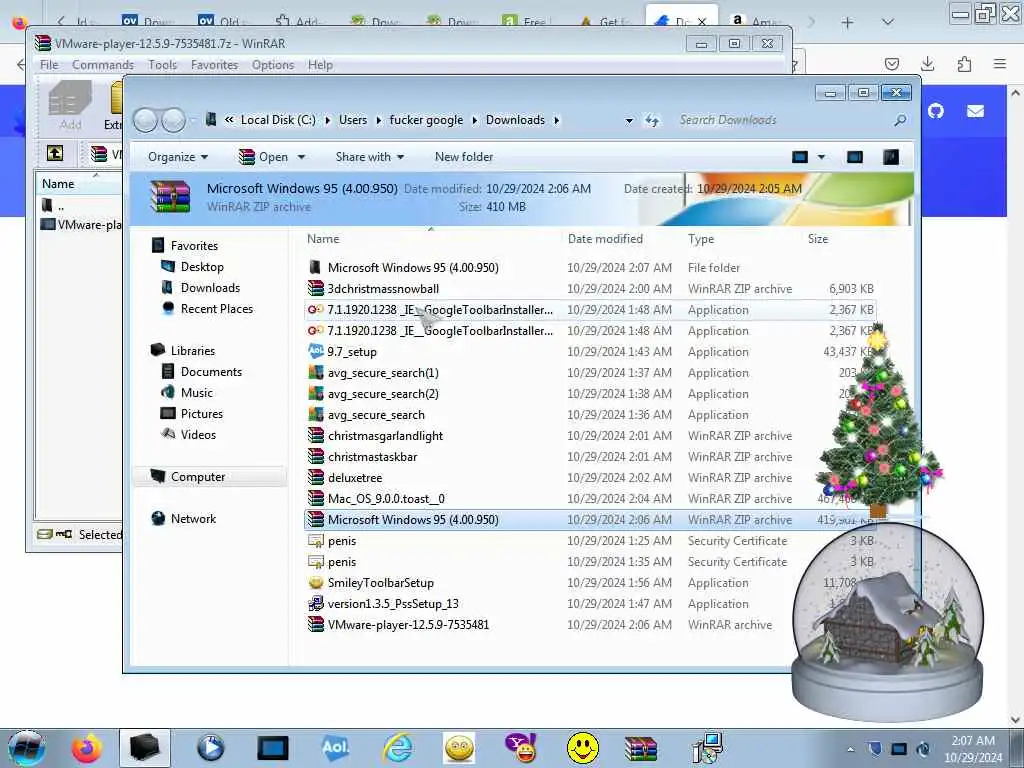Expand the Open button dropdown arrow
The image size is (1024, 768).
point(301,157)
